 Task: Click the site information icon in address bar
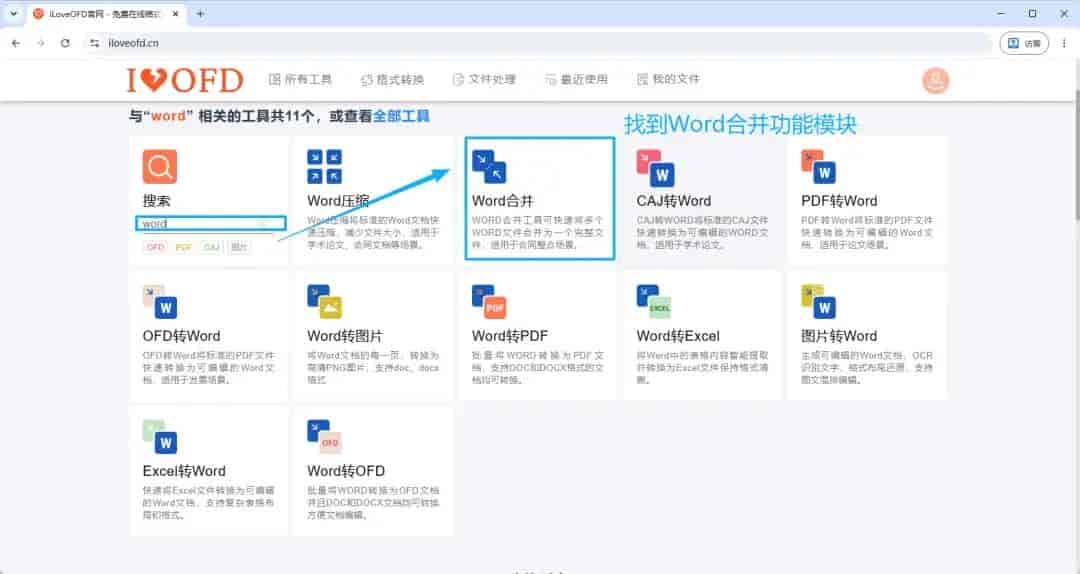(94, 43)
